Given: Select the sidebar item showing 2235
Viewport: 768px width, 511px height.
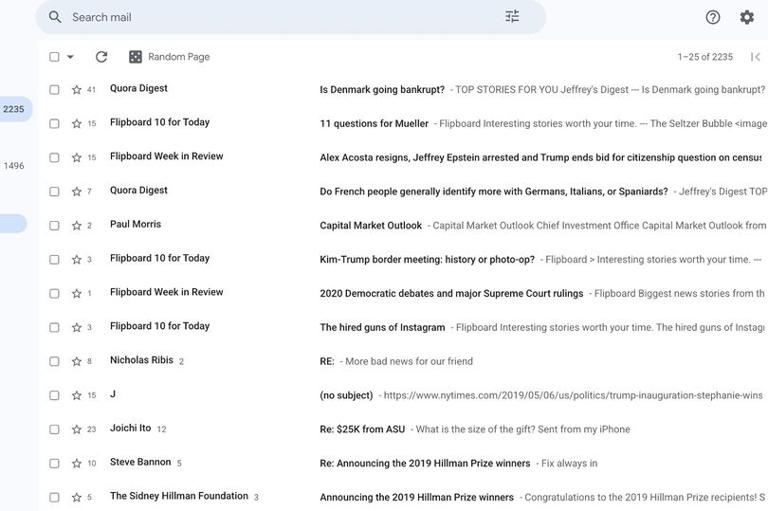Looking at the screenshot, I should click(14, 109).
